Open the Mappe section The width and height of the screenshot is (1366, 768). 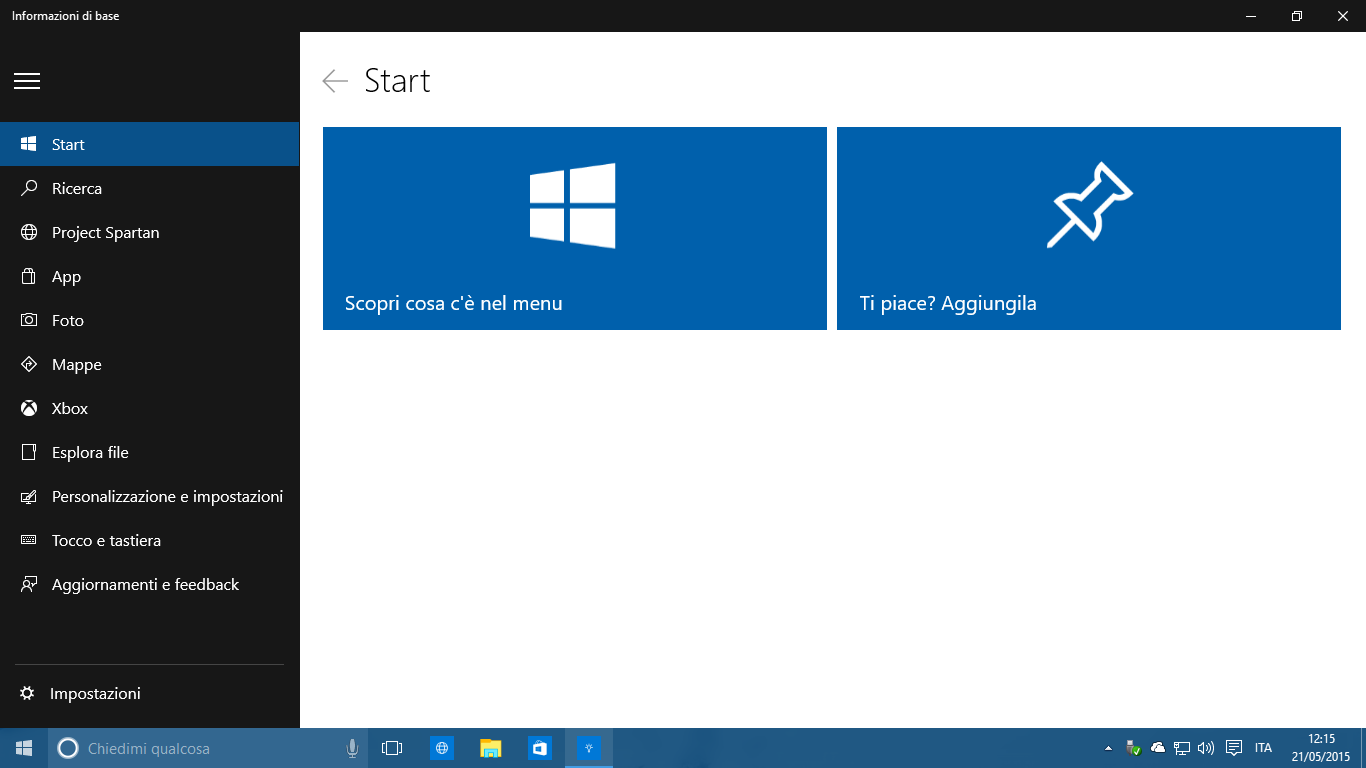150,364
